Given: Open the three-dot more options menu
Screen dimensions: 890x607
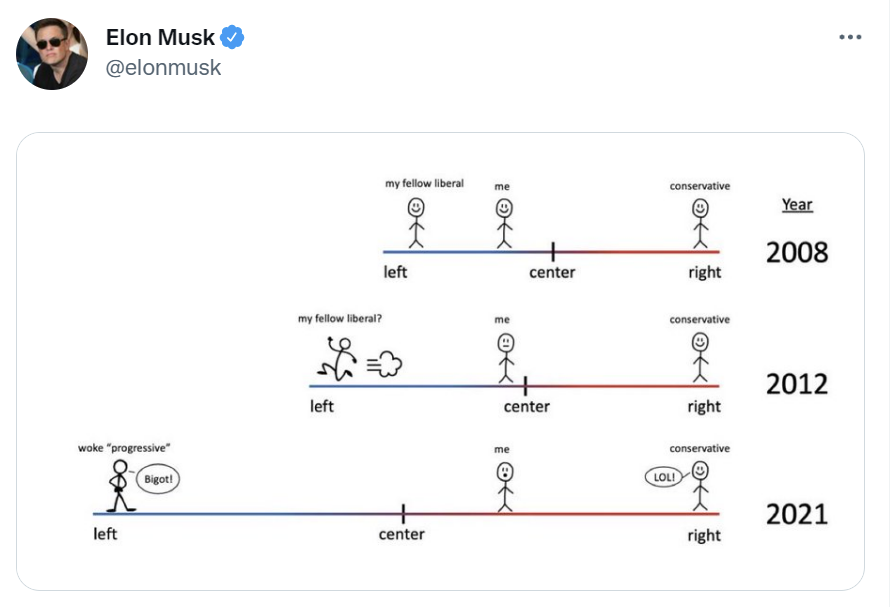Looking at the screenshot, I should 850,37.
